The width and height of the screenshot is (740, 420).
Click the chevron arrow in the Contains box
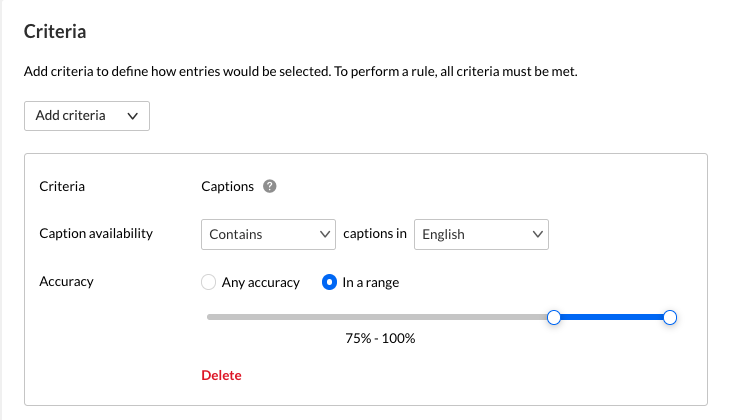(x=324, y=234)
